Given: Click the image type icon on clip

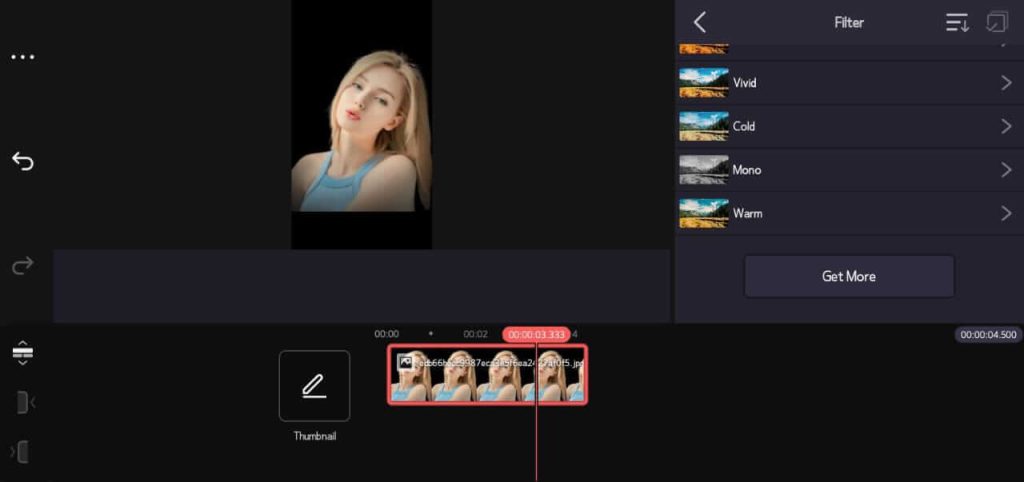Looking at the screenshot, I should tap(406, 362).
